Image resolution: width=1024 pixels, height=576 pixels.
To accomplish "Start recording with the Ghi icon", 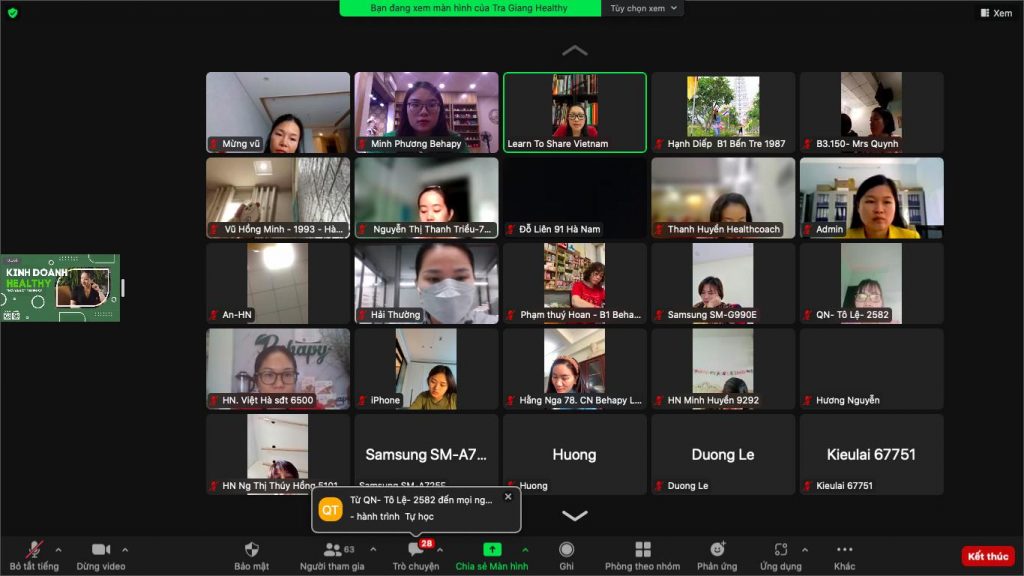I will tap(566, 549).
